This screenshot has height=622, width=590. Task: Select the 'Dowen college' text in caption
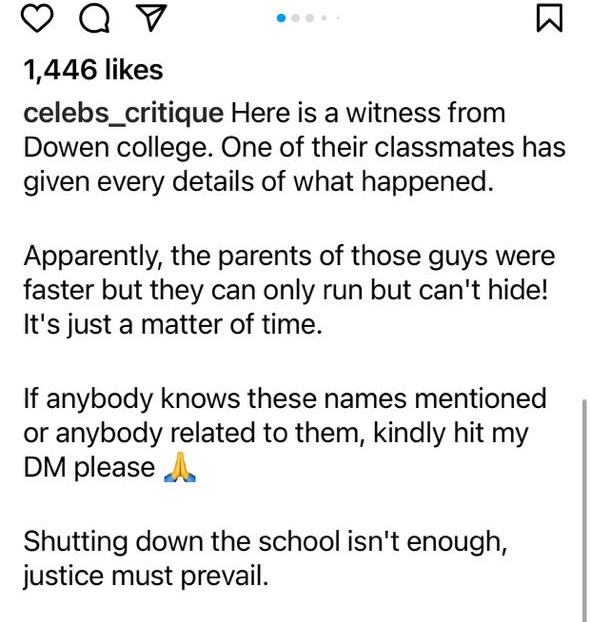tap(121, 148)
